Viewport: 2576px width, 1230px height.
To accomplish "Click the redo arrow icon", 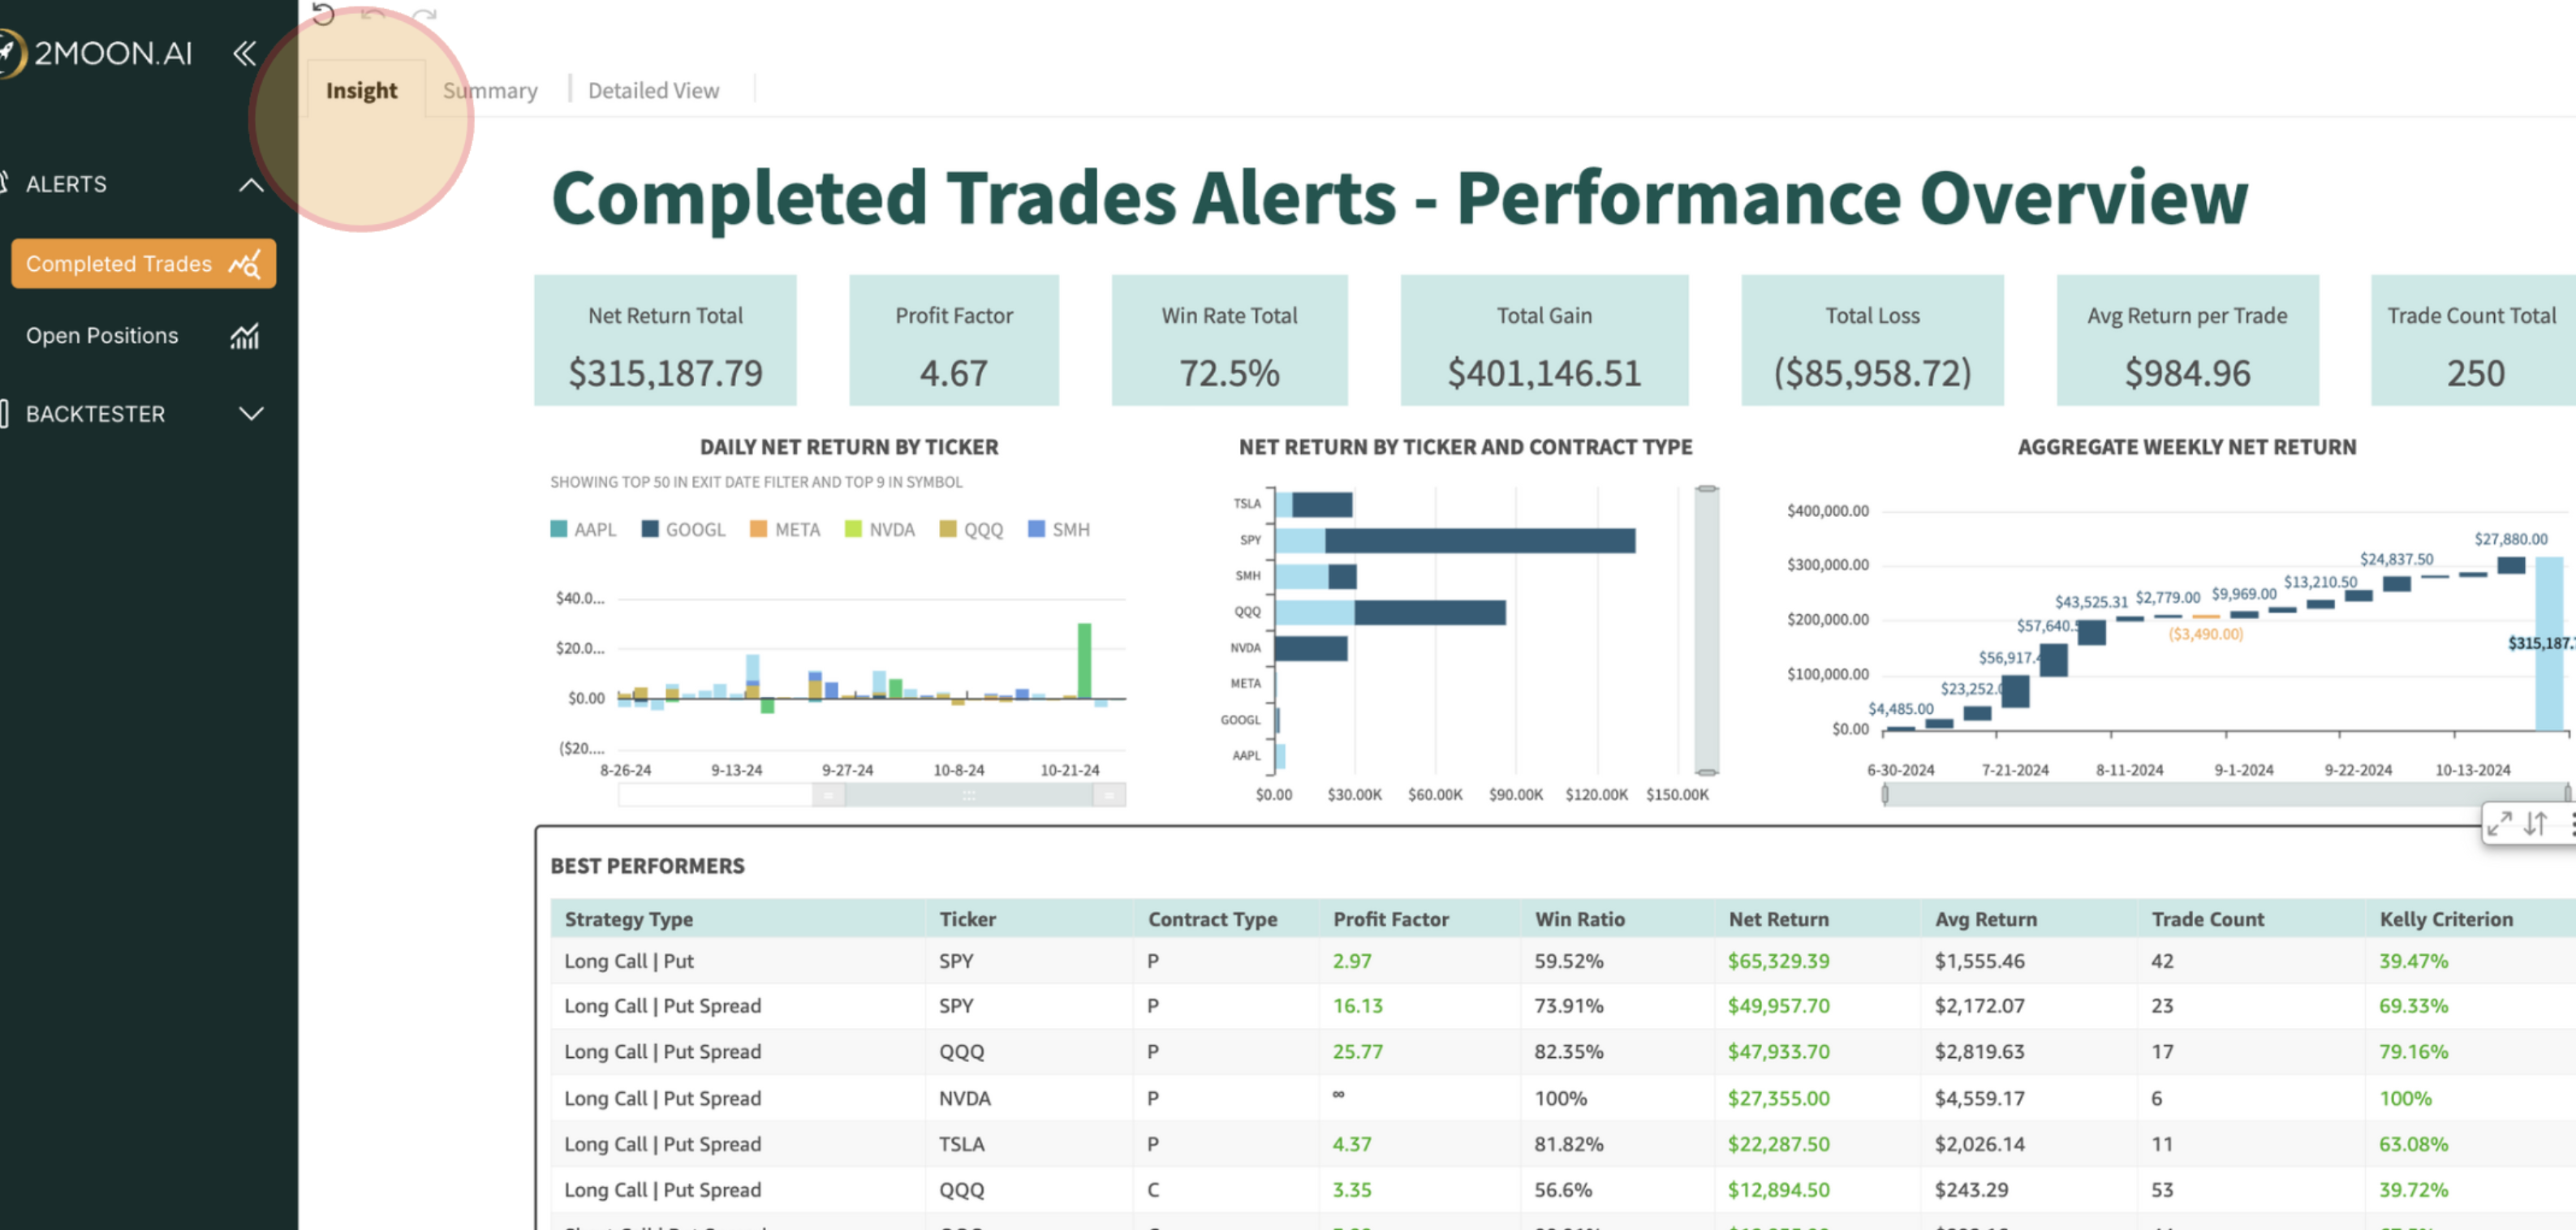I will (x=425, y=14).
